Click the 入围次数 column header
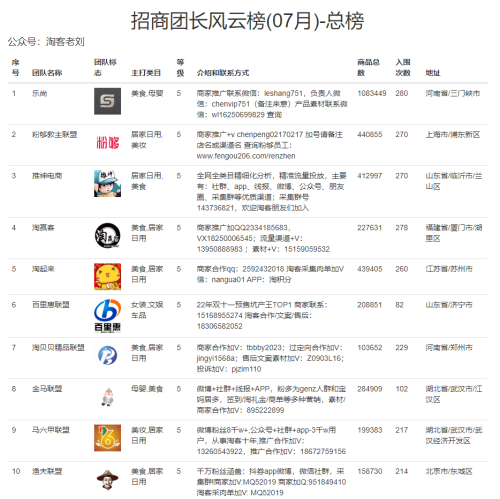Image resolution: width=500 pixels, height=499 pixels. coord(403,67)
